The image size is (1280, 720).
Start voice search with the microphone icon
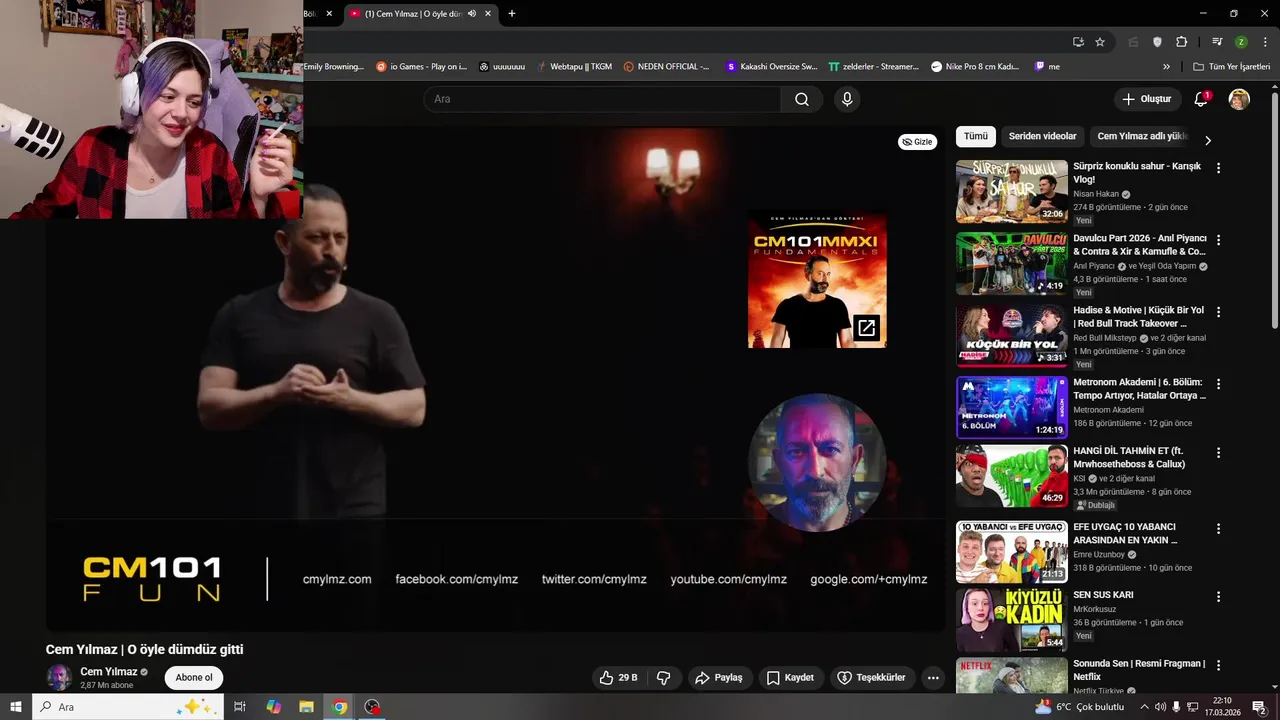coord(847,99)
